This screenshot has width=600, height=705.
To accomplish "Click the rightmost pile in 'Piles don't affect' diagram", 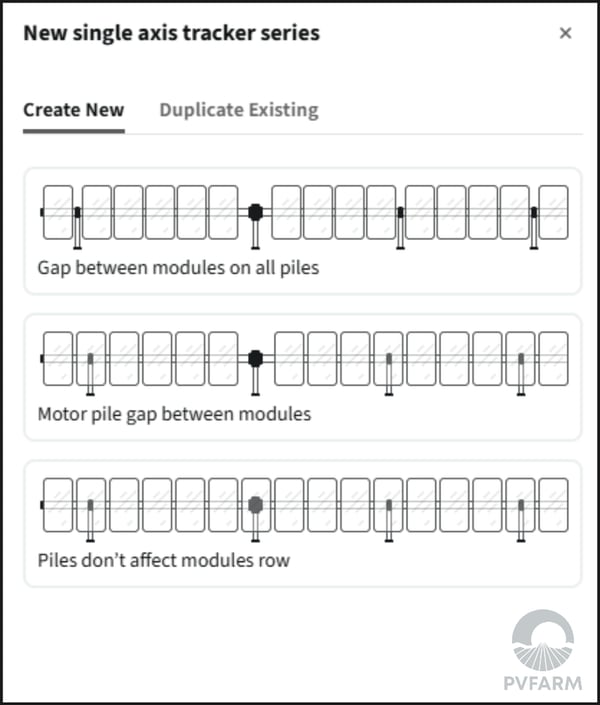I will [521, 520].
